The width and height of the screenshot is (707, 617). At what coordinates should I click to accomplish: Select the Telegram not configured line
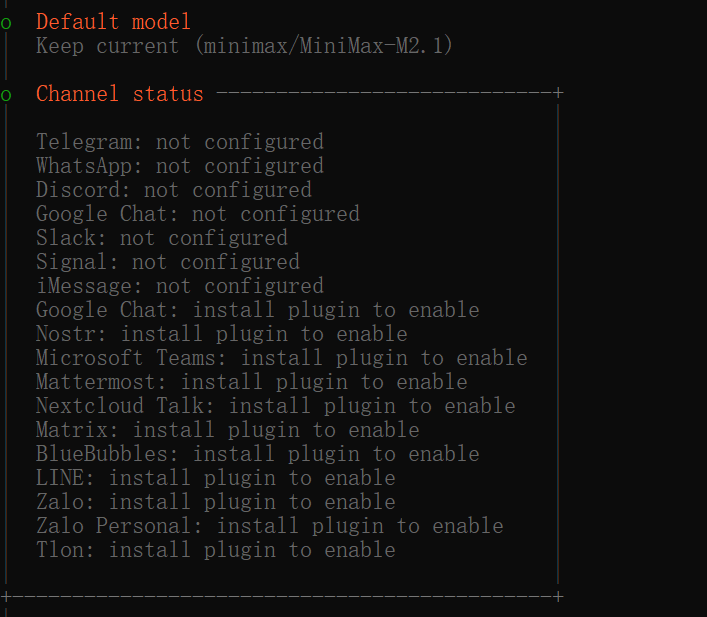[x=180, y=142]
